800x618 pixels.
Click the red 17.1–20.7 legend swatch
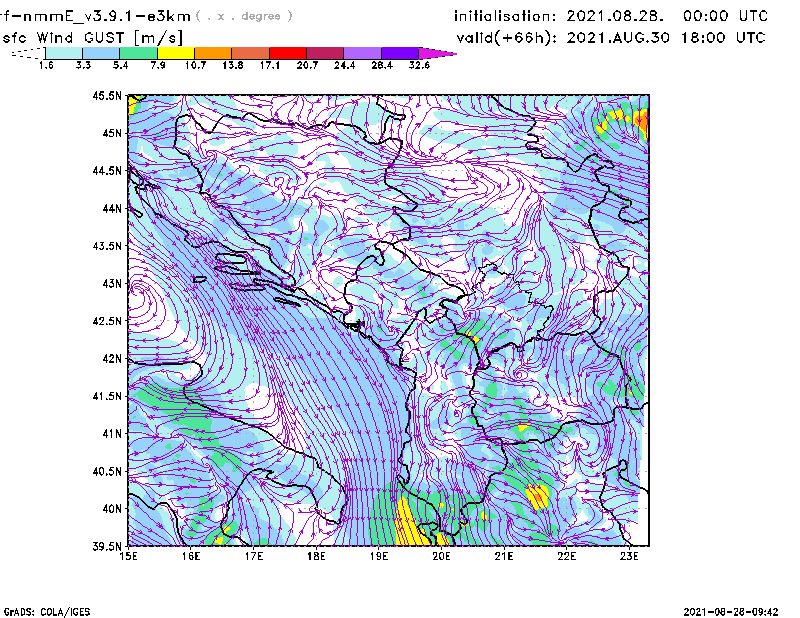tap(288, 53)
